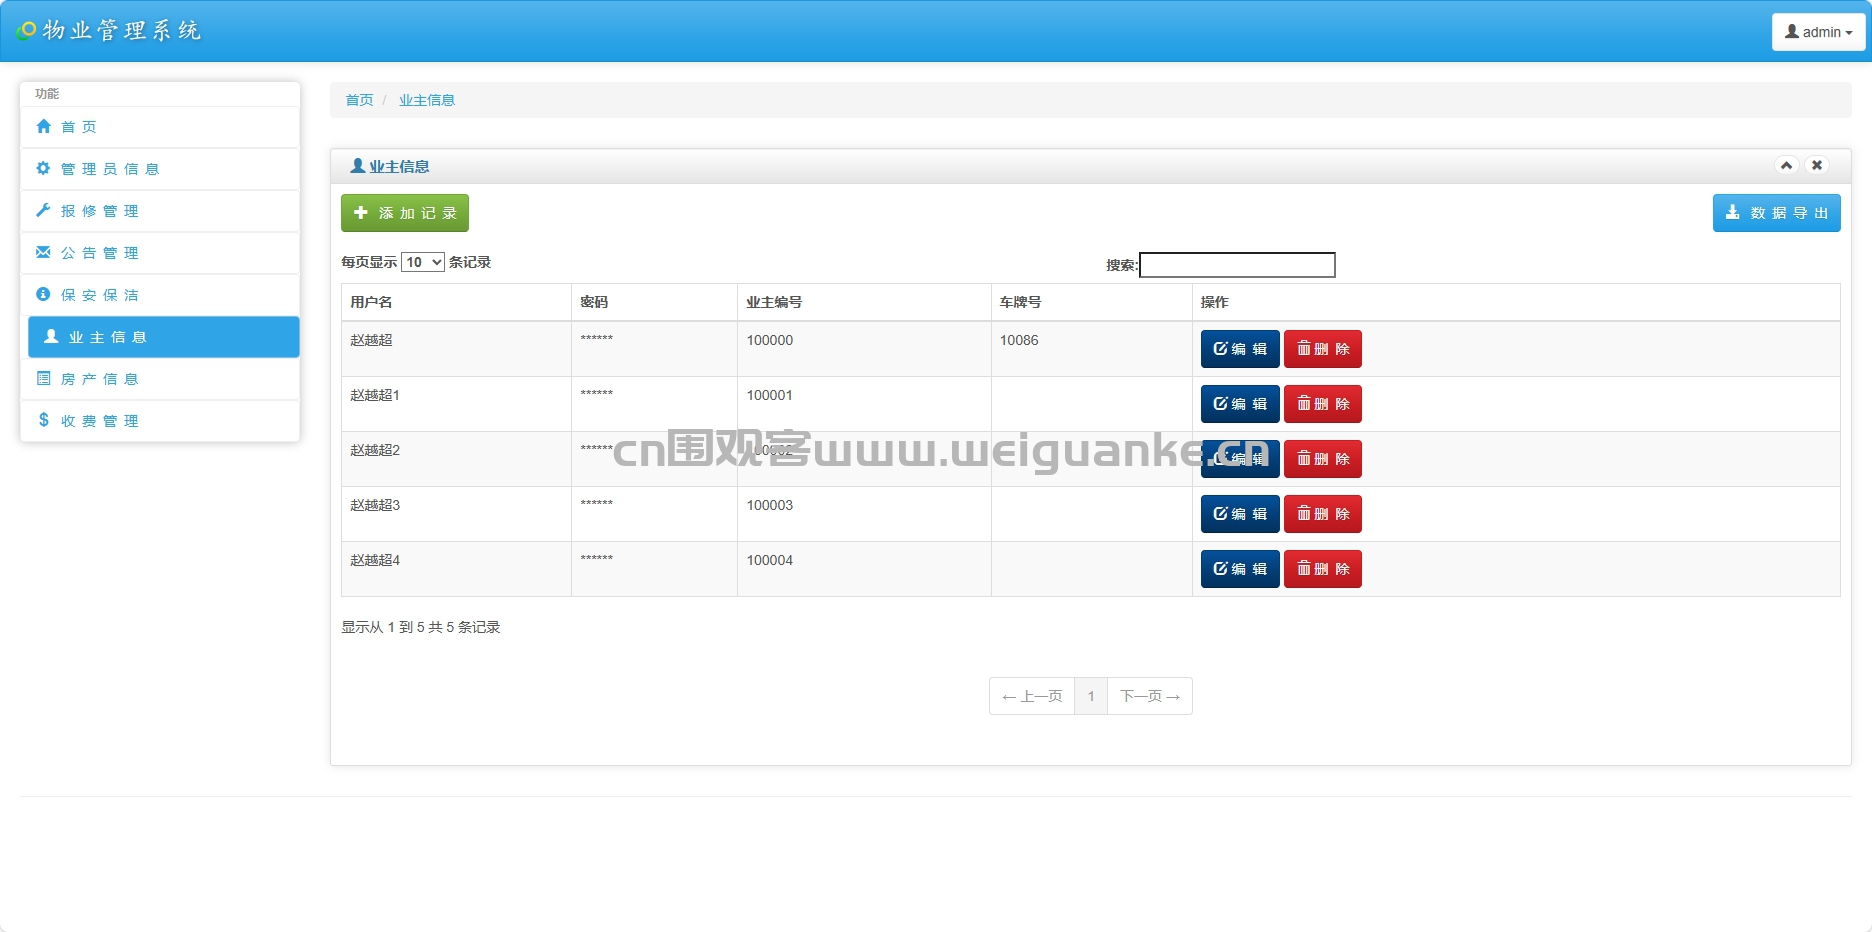Viewport: 1872px width, 932px height.
Task: Click the plus icon on 添加记录
Action: point(361,212)
